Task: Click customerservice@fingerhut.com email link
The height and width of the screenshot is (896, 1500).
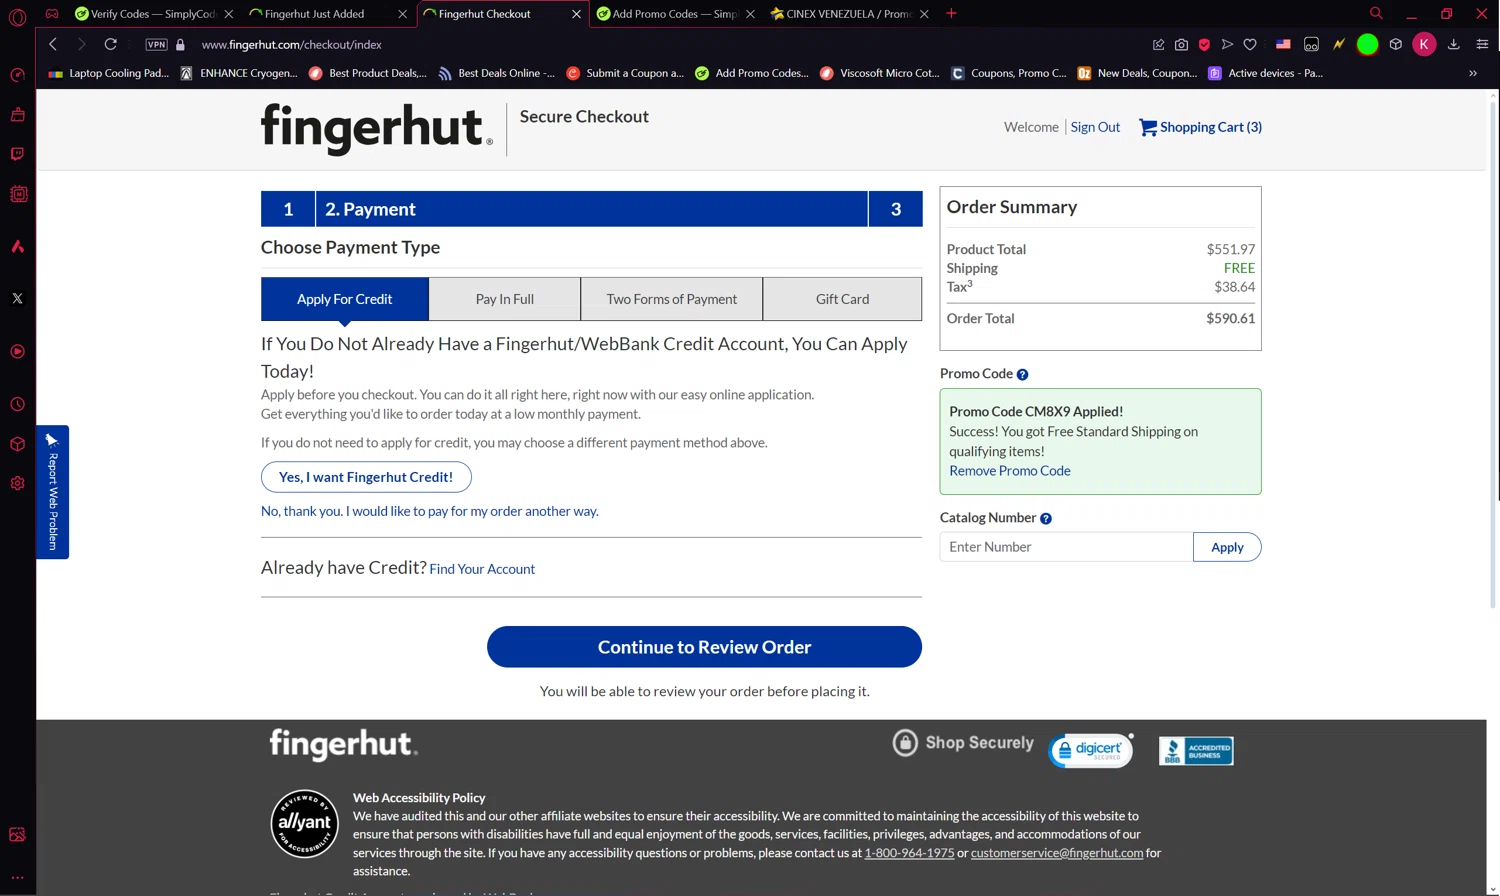Action: [x=1057, y=853]
